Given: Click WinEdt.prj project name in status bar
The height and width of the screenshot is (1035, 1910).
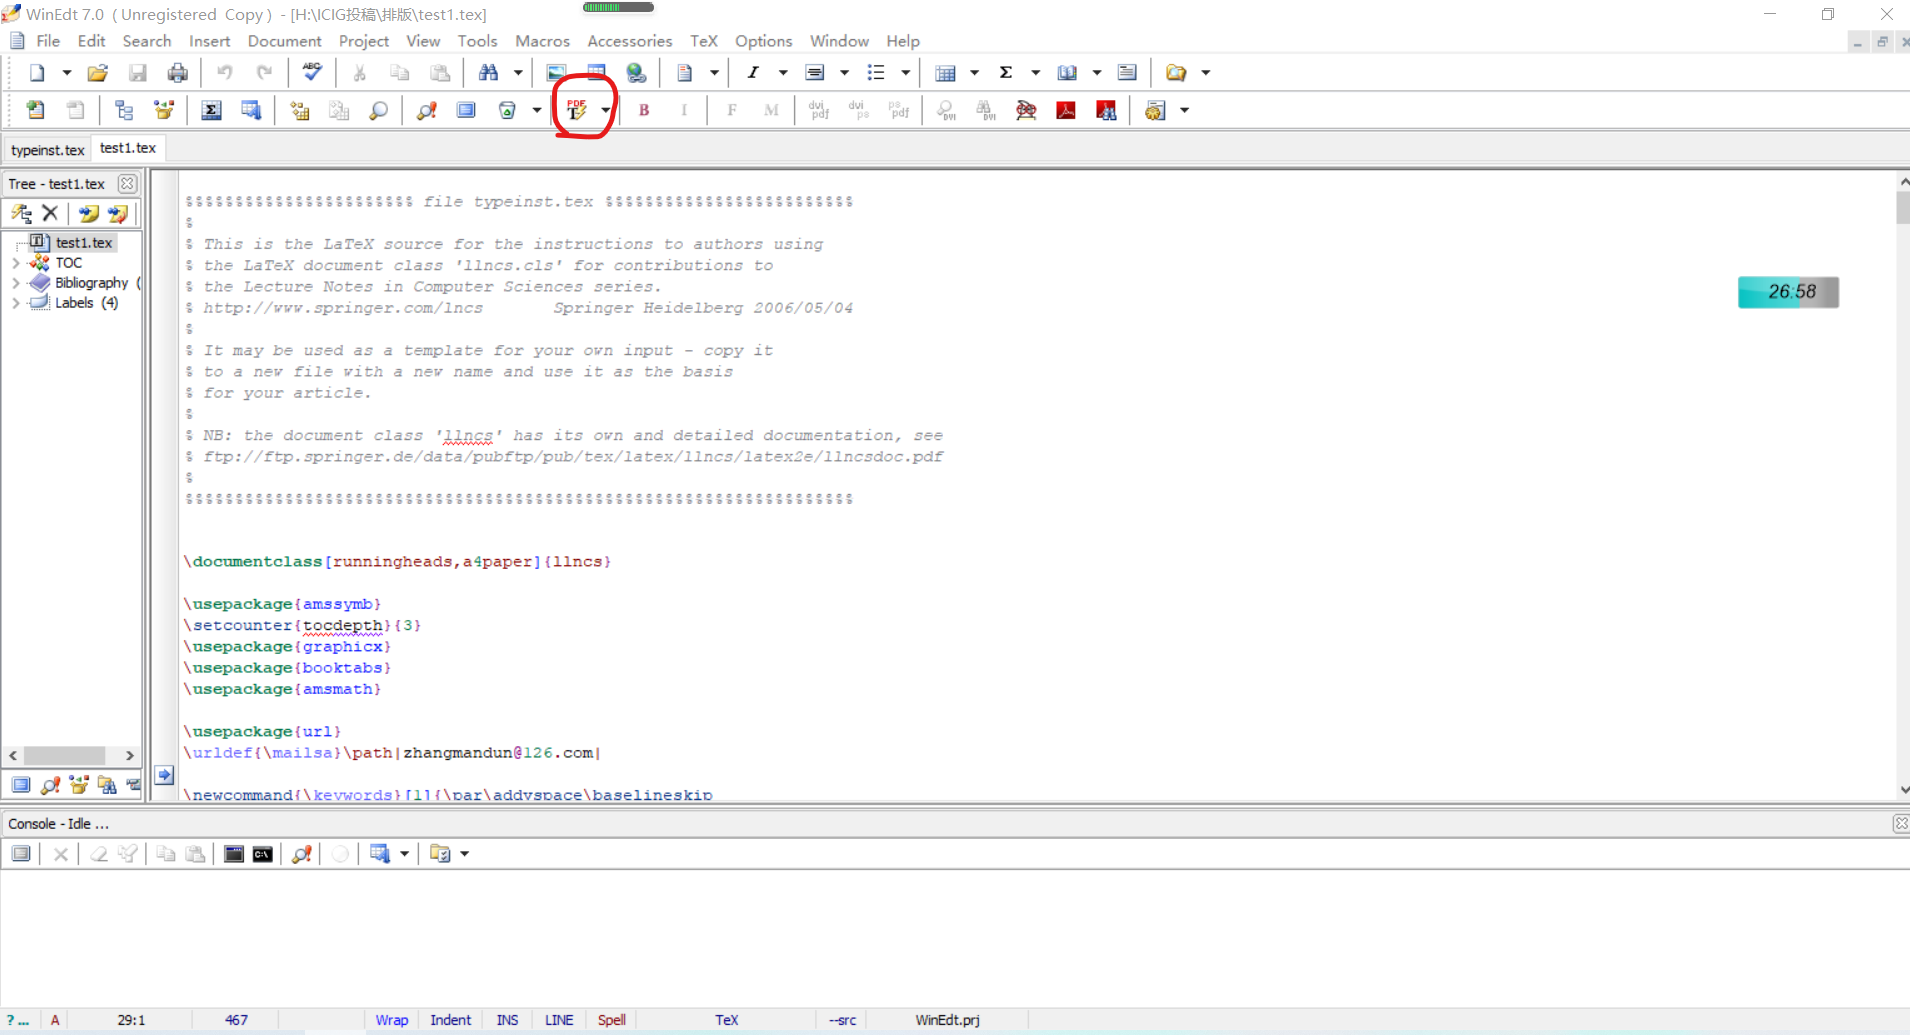Looking at the screenshot, I should point(947,1020).
